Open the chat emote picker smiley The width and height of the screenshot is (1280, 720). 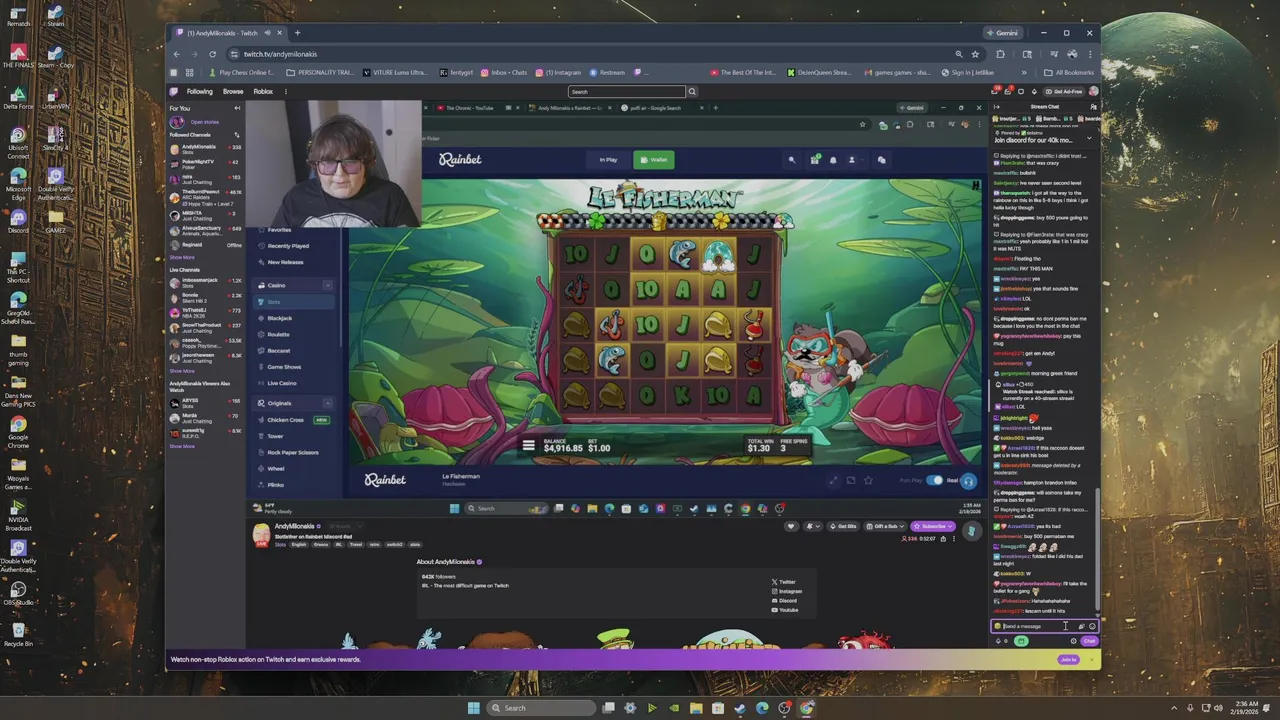[1092, 626]
